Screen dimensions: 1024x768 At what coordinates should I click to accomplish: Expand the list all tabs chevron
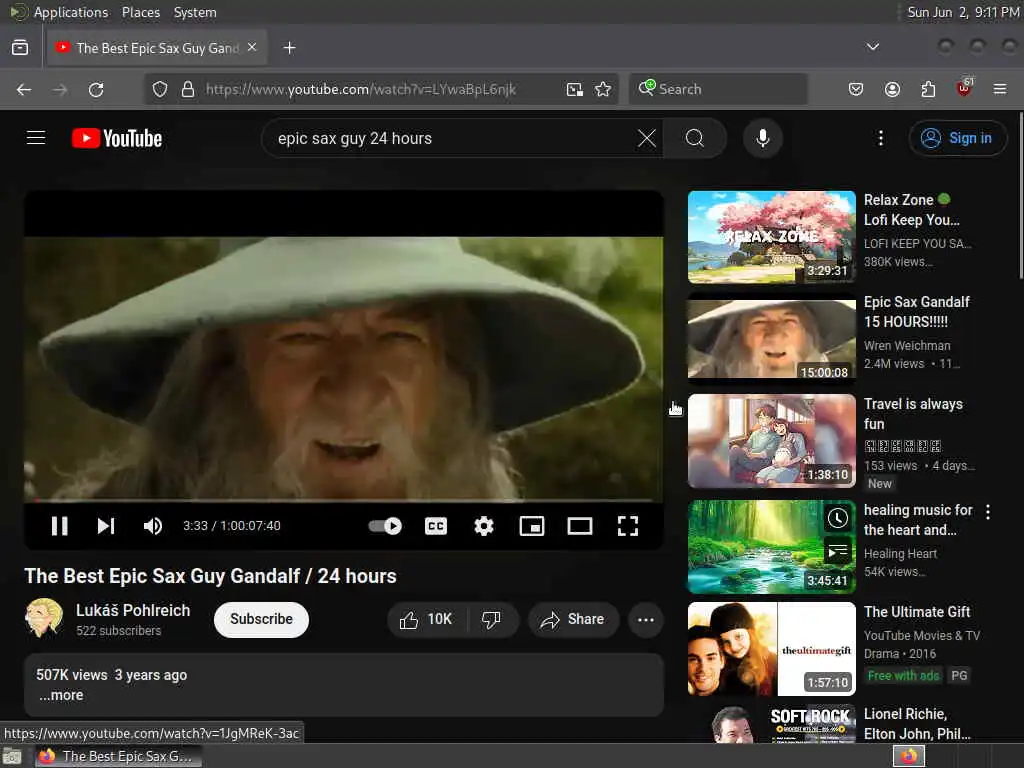click(872, 47)
